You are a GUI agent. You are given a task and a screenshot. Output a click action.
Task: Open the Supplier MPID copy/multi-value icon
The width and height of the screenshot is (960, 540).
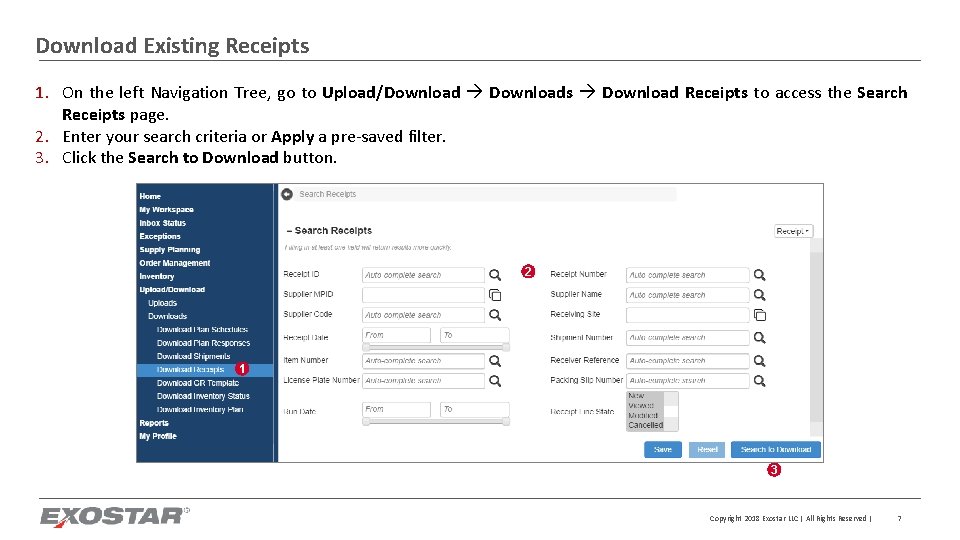(495, 295)
